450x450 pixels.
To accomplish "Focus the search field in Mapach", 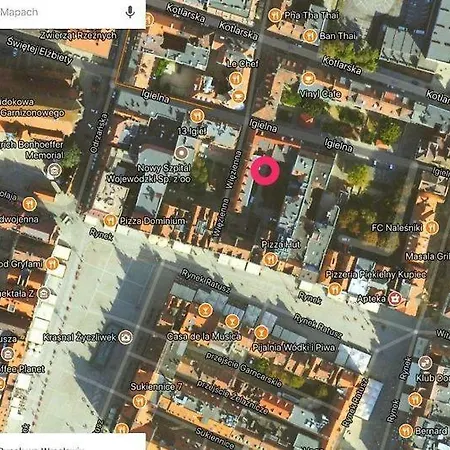I will (x=61, y=13).
